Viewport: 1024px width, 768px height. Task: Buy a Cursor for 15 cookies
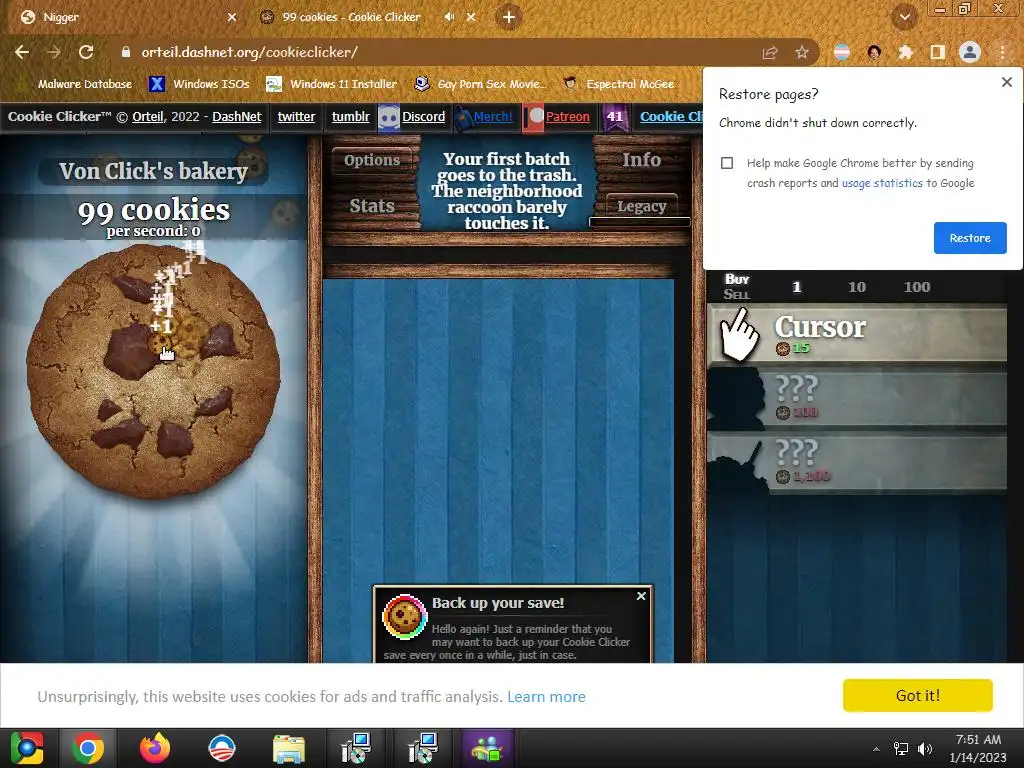[857, 334]
